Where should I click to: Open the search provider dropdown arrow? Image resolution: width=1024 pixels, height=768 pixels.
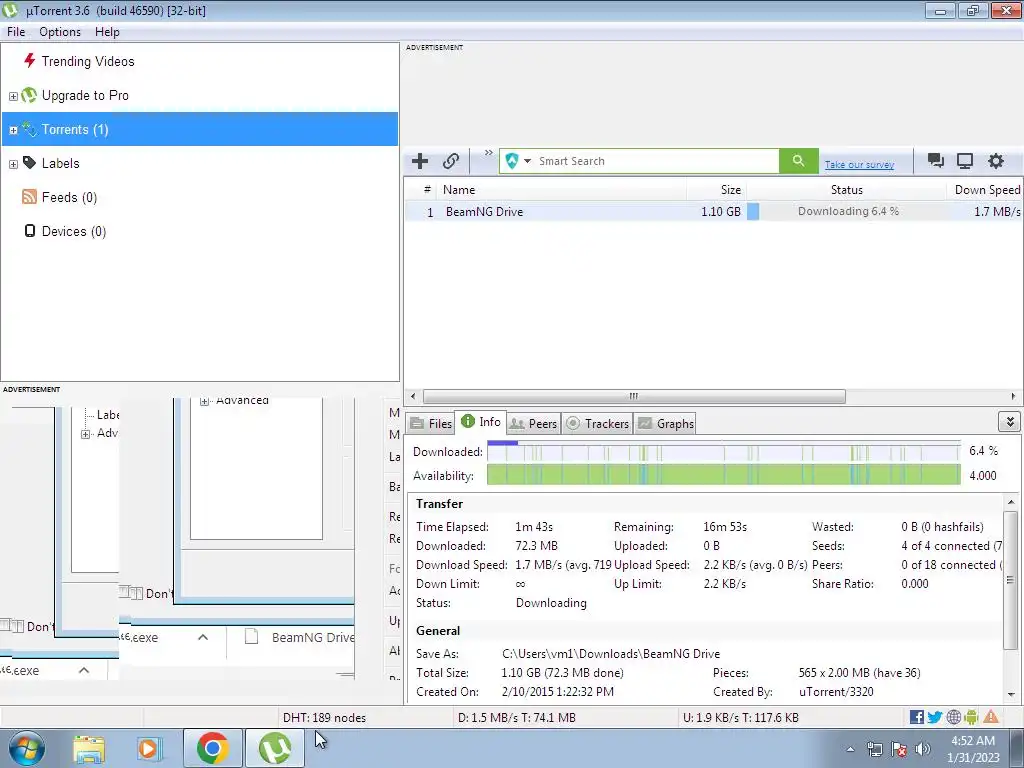(527, 161)
